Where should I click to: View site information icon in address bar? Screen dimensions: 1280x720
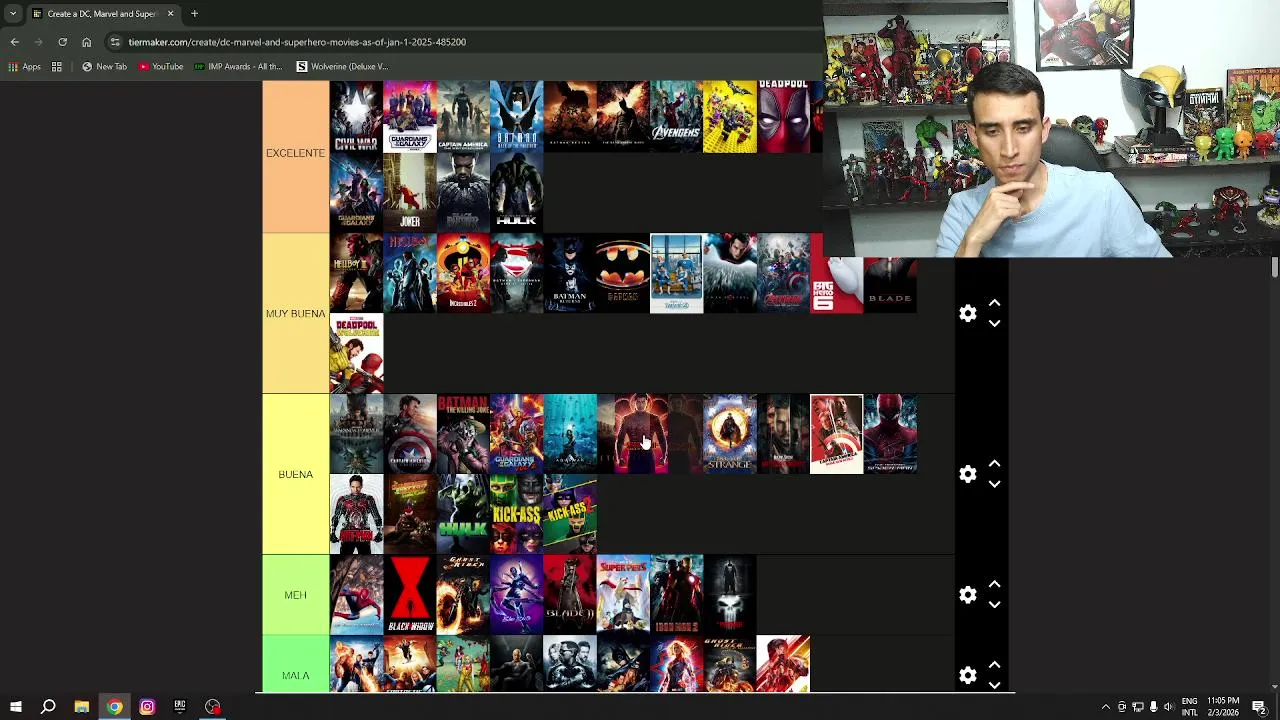115,42
